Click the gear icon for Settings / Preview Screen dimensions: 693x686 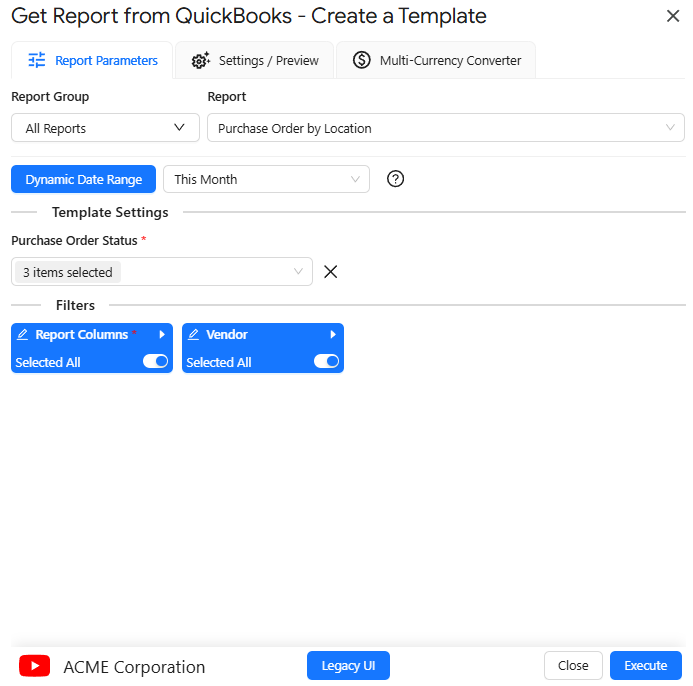(201, 60)
